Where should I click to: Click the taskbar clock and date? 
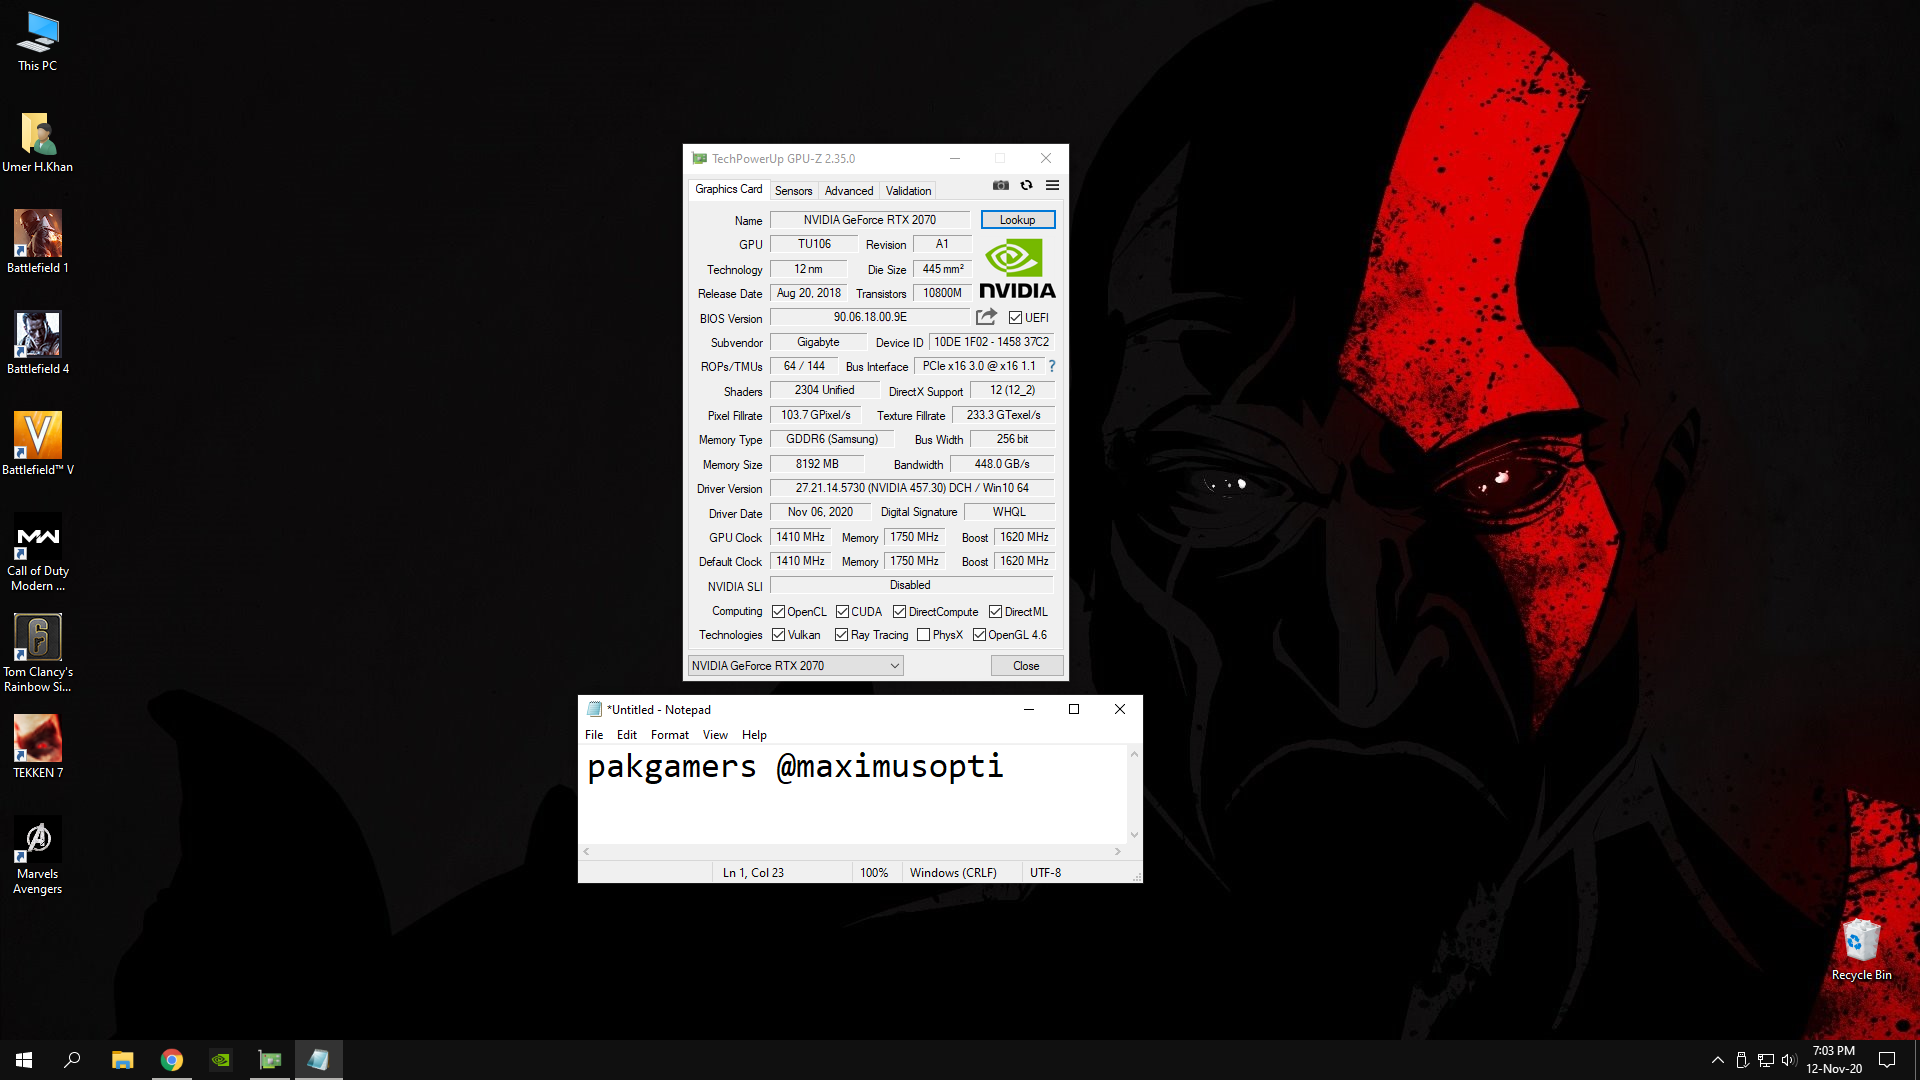tap(1833, 1060)
